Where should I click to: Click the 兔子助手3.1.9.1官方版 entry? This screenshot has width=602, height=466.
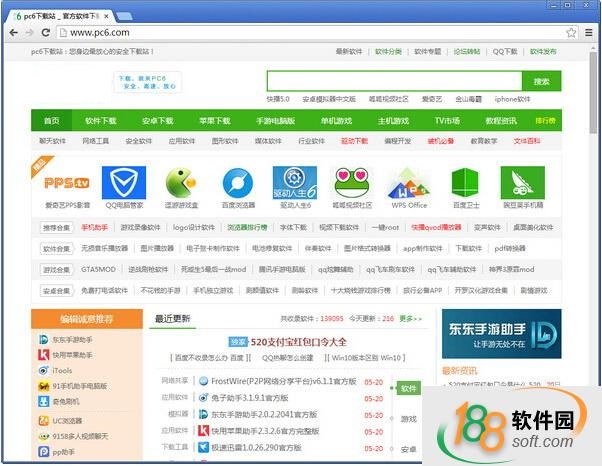coord(250,398)
